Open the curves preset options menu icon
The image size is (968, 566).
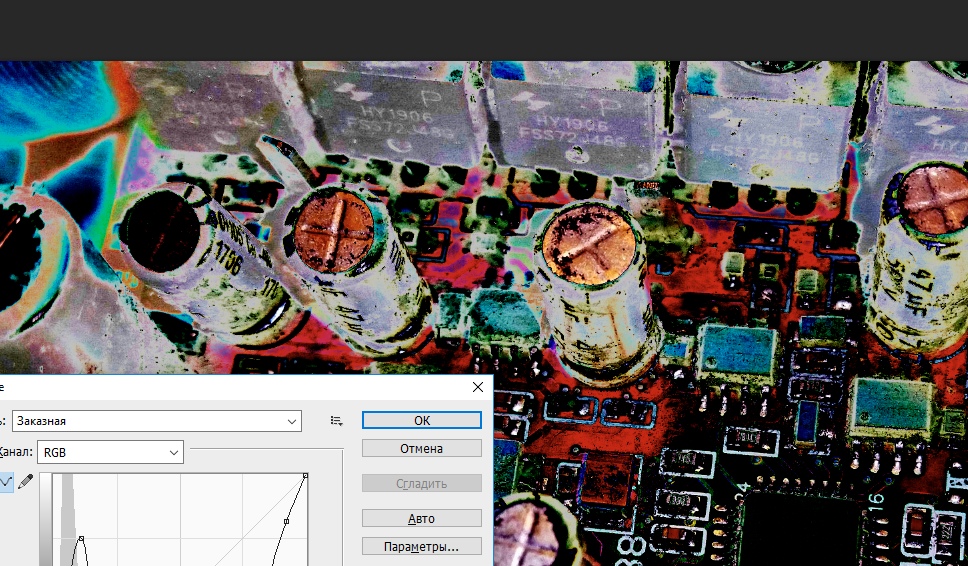tap(336, 420)
